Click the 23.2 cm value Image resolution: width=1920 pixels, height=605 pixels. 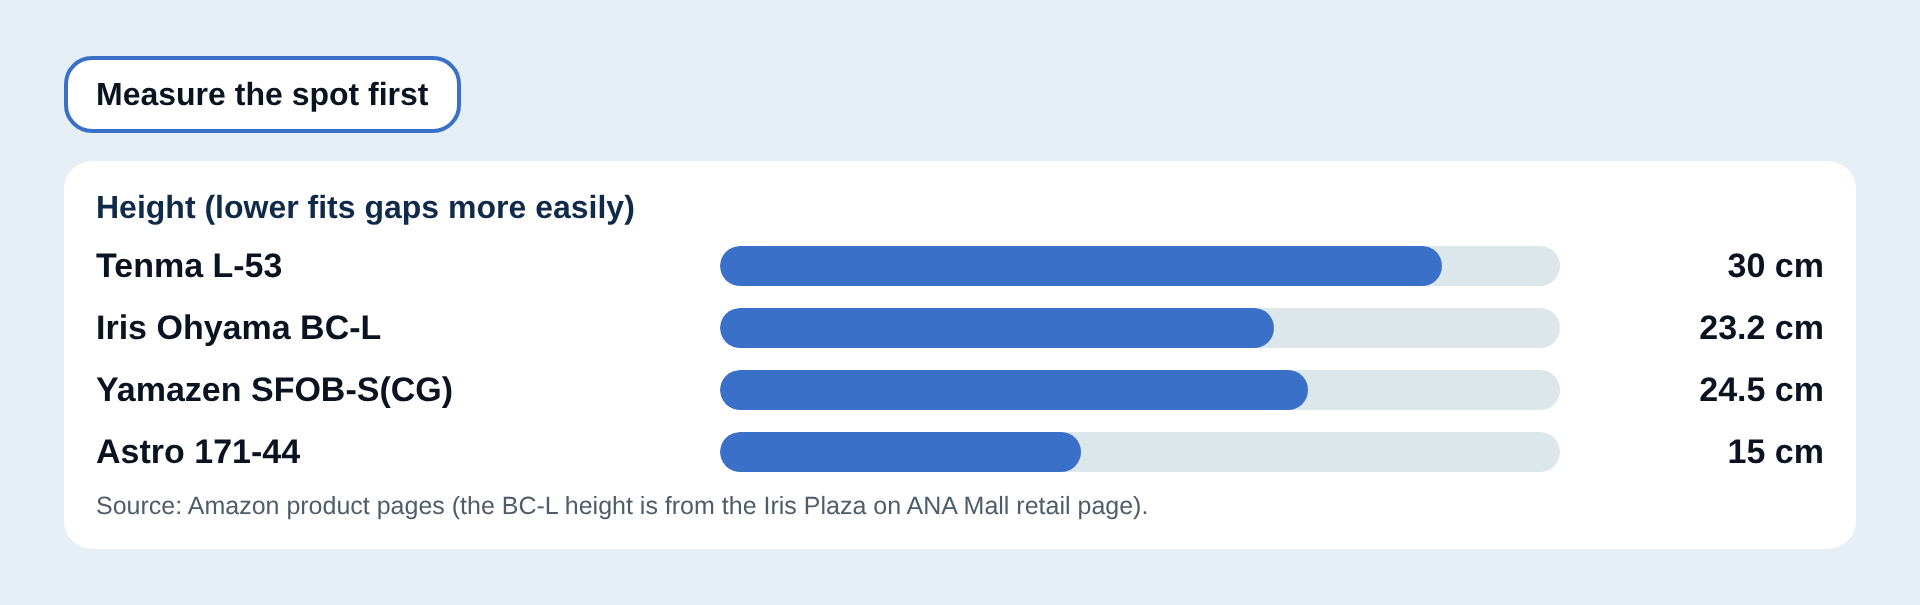(1761, 328)
